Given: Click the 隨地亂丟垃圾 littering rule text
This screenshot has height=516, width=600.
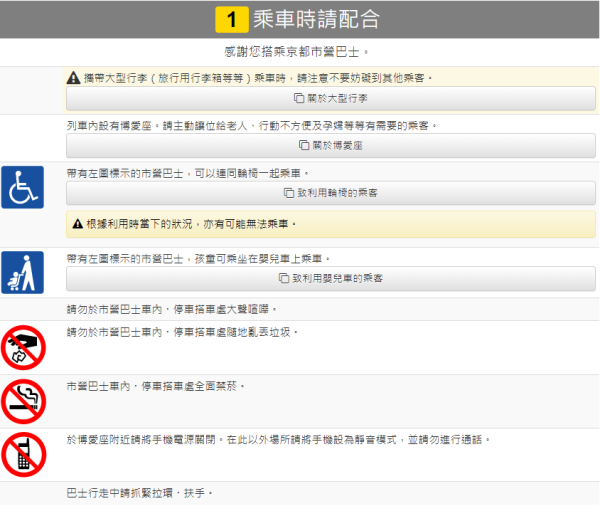Looking at the screenshot, I should 182,331.
